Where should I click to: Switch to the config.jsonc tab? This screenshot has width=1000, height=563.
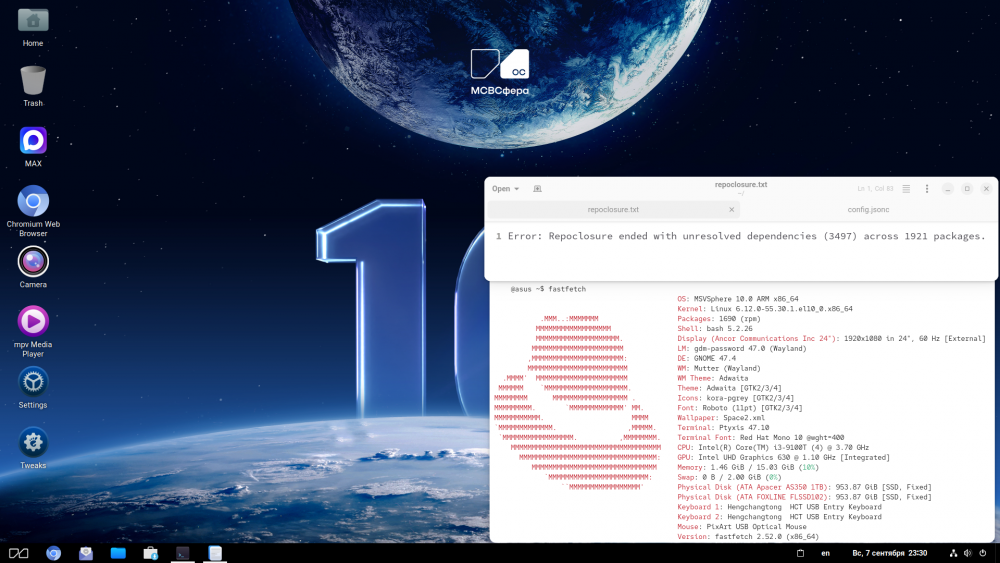(x=868, y=210)
